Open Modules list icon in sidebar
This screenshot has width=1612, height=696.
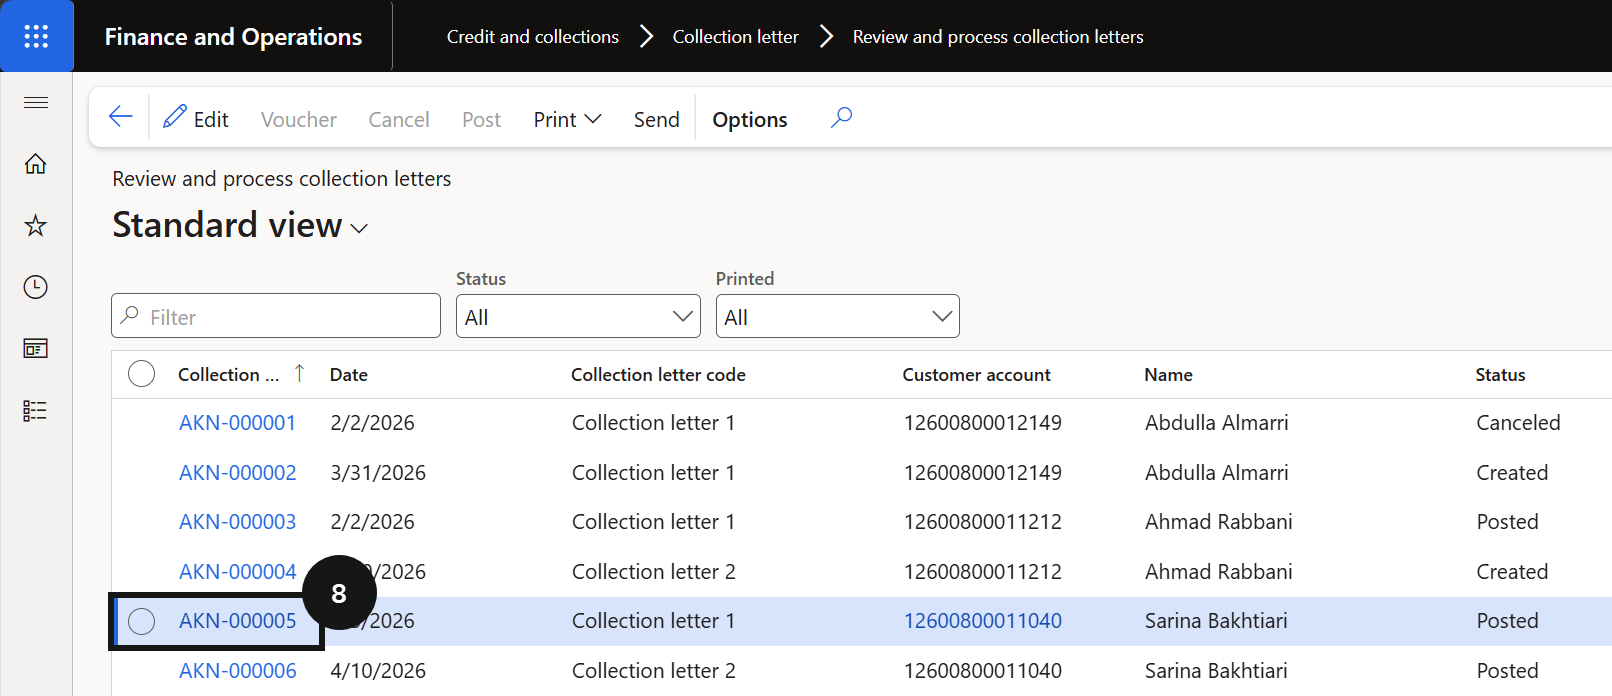36,410
